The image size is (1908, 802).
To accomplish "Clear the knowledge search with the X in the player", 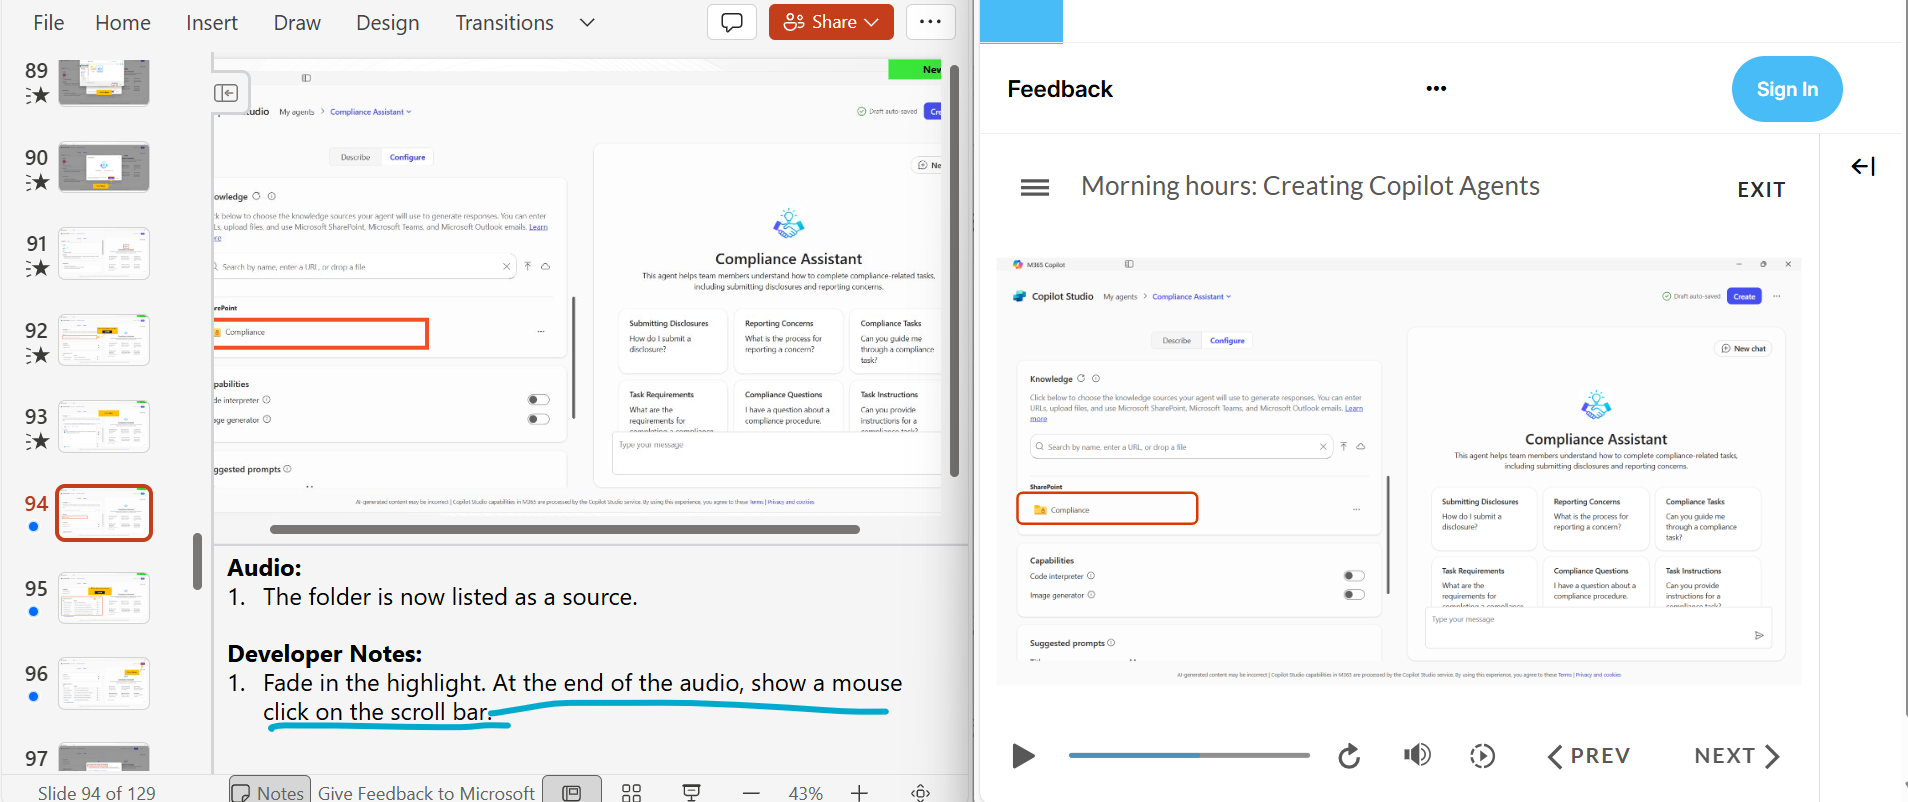I will point(1323,447).
